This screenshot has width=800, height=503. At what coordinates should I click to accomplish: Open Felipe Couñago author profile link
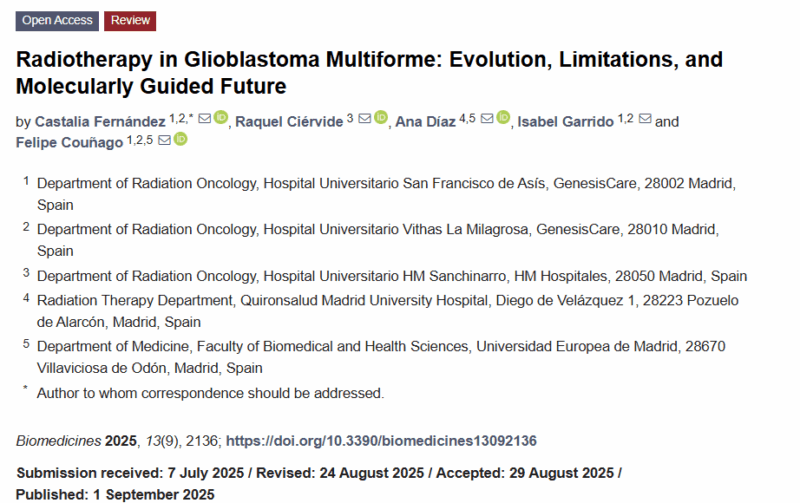point(69,142)
